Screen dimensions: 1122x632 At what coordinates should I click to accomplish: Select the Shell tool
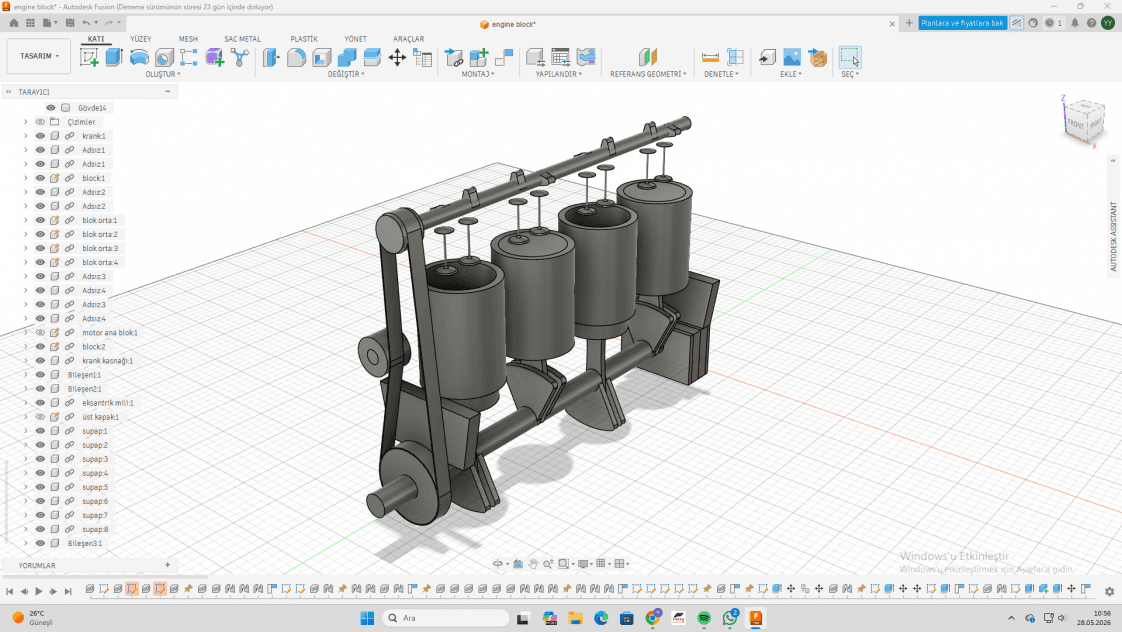(x=321, y=57)
